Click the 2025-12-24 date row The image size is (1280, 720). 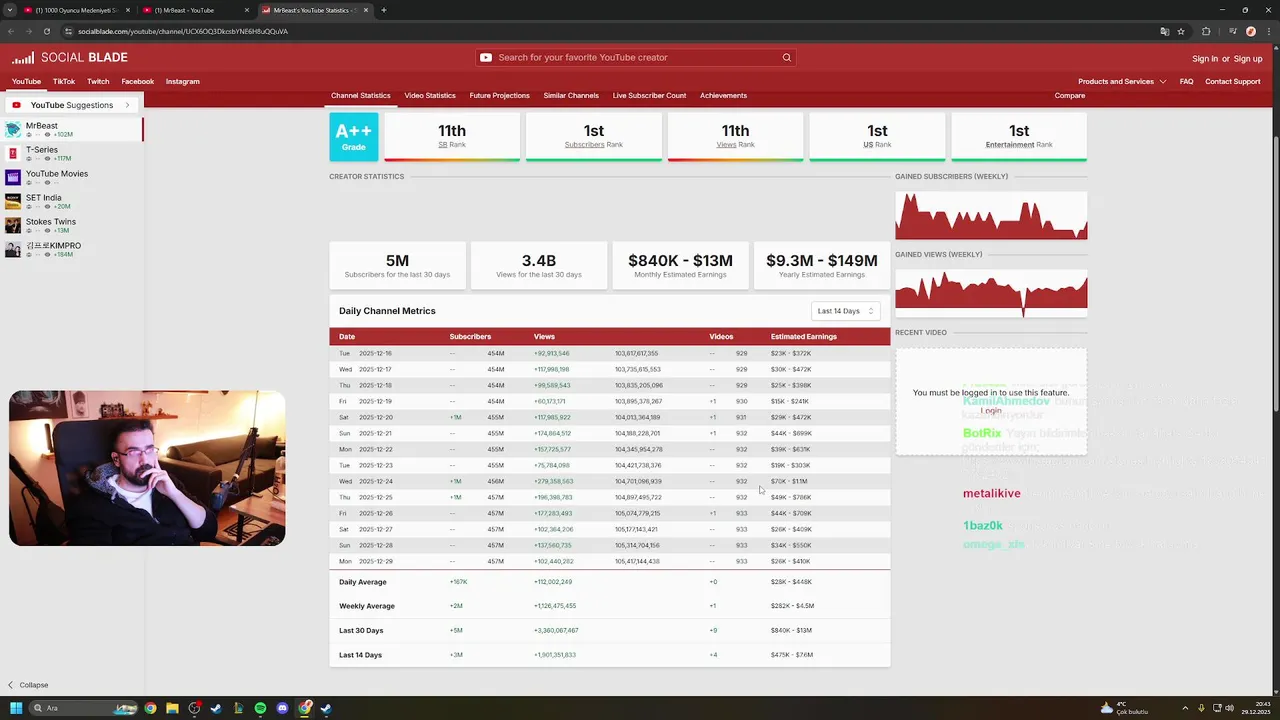[x=610, y=481]
